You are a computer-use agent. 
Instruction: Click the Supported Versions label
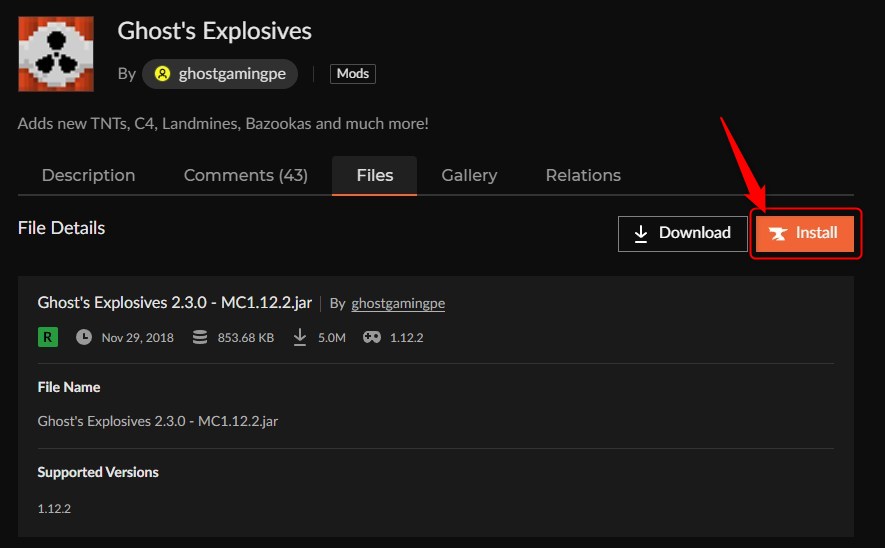pyautogui.click(x=98, y=472)
